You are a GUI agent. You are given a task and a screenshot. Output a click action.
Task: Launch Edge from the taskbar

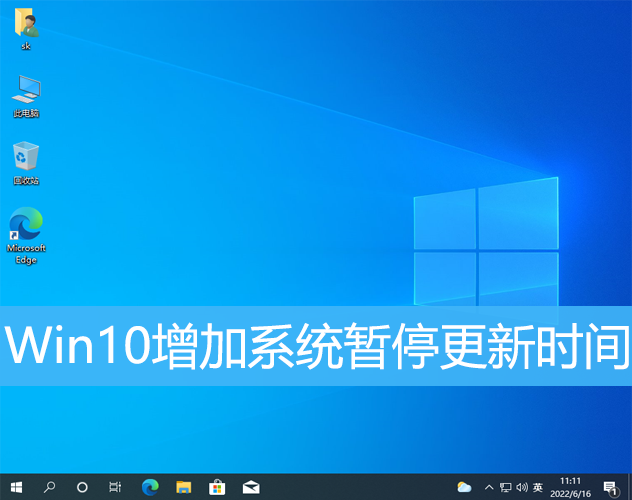coord(150,487)
